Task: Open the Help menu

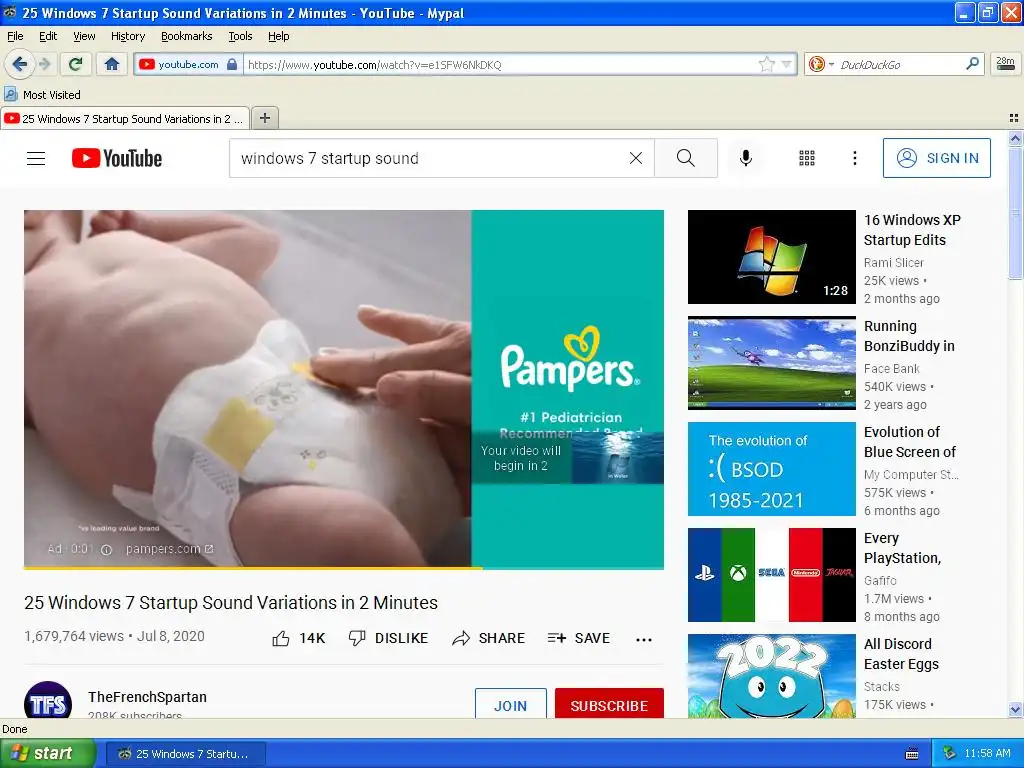Action: click(x=278, y=36)
